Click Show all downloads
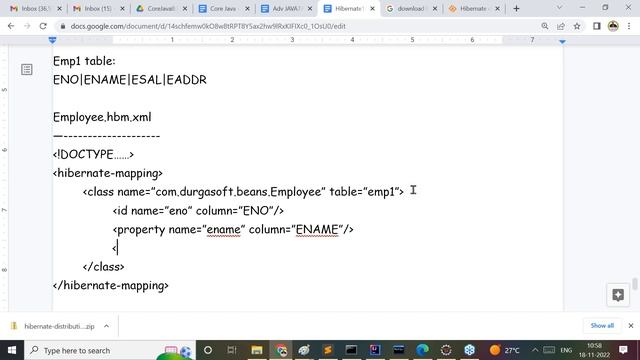The width and height of the screenshot is (640, 360). coord(602,326)
